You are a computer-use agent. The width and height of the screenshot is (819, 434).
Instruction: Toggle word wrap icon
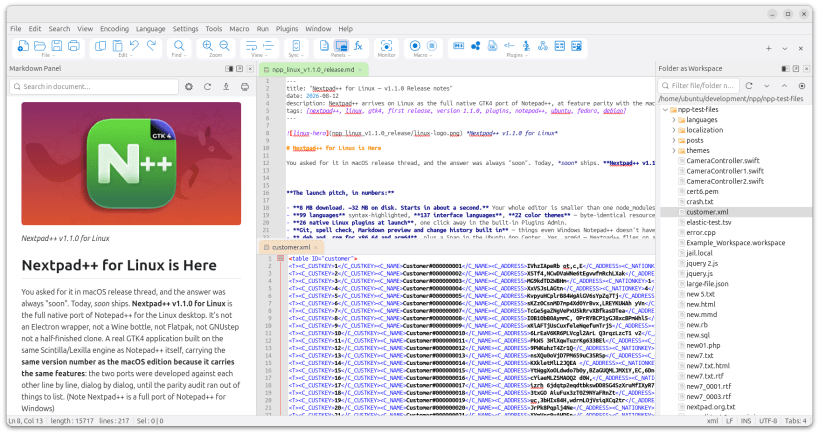pos(251,46)
